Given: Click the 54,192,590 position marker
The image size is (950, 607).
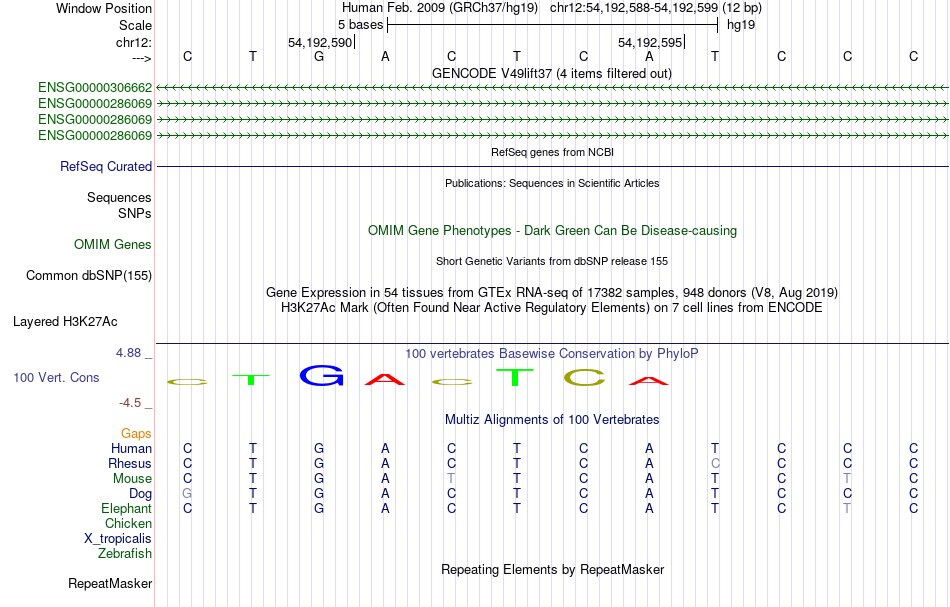Looking at the screenshot, I should [320, 42].
